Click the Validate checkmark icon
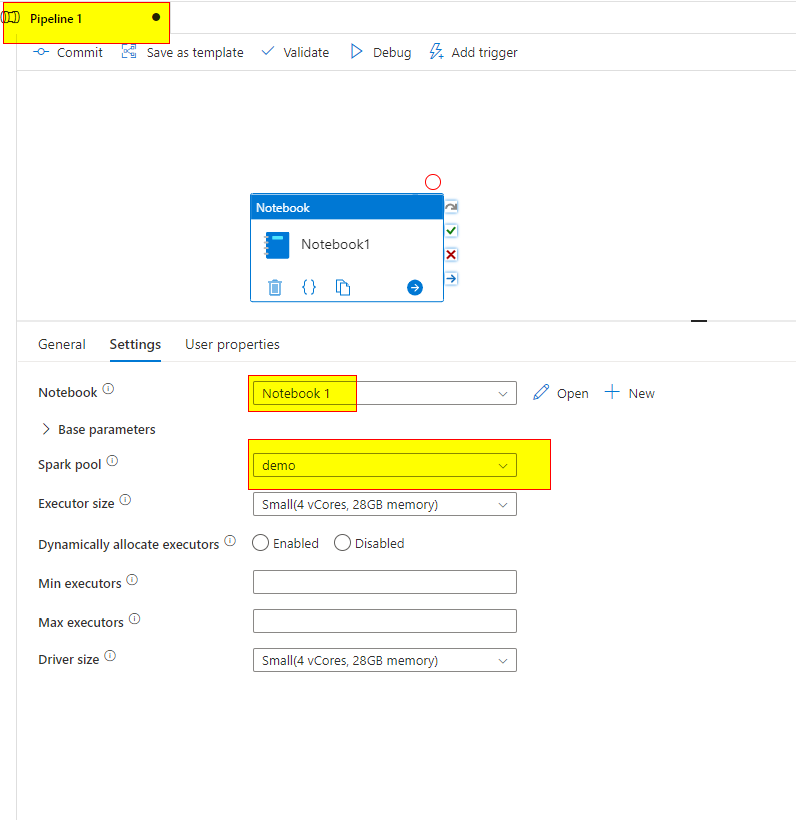 (x=268, y=51)
